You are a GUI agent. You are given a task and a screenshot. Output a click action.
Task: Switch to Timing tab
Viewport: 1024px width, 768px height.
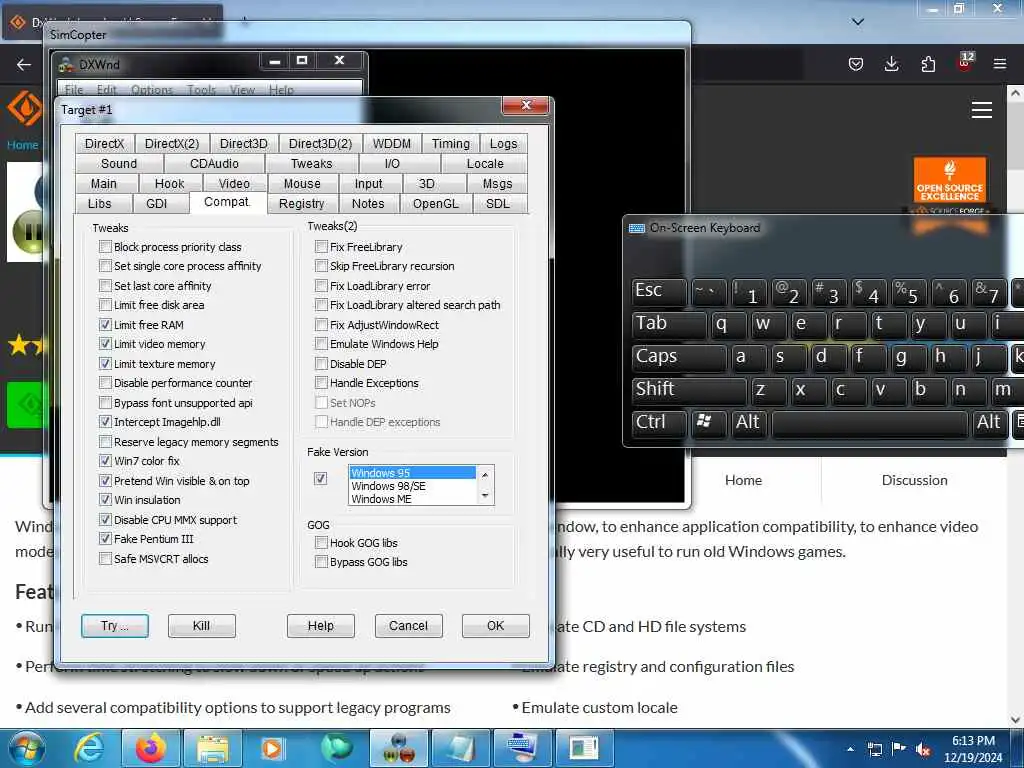pyautogui.click(x=451, y=144)
